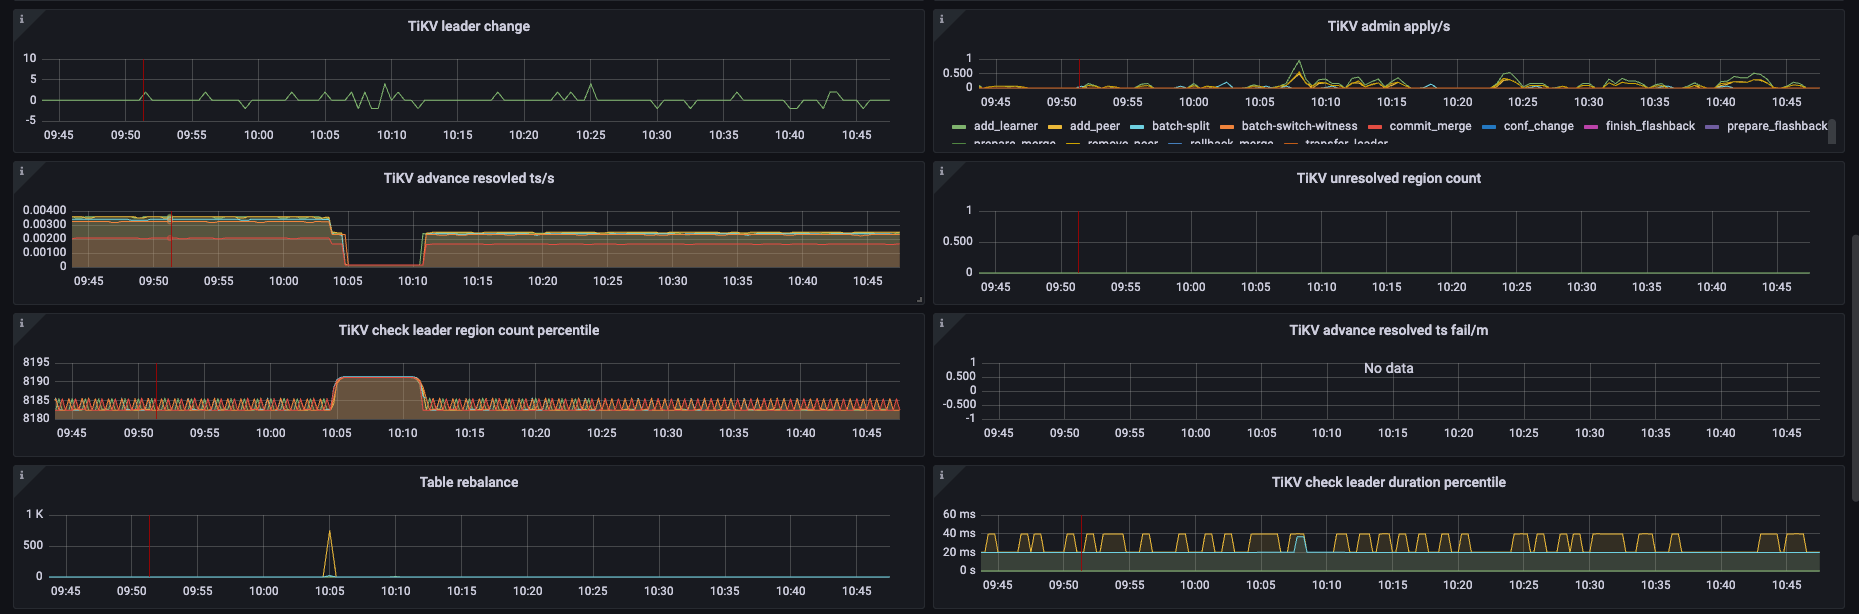Open TiKV unresolved region count title menu
This screenshot has height=614, width=1859.
click(1388, 178)
